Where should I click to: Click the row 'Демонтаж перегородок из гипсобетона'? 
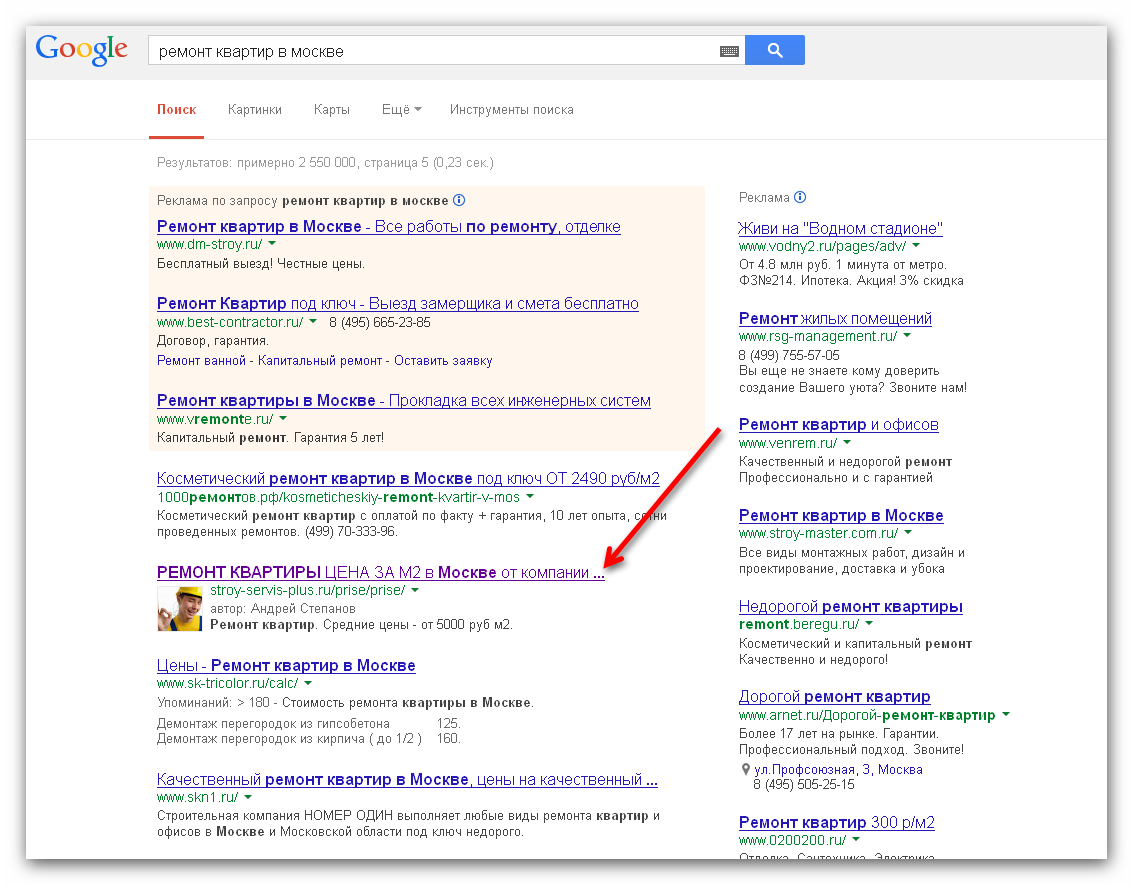click(x=309, y=723)
